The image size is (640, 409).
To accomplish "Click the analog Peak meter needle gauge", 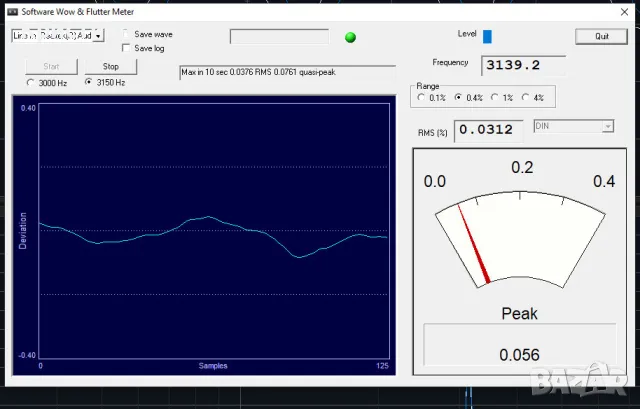I will coord(518,238).
